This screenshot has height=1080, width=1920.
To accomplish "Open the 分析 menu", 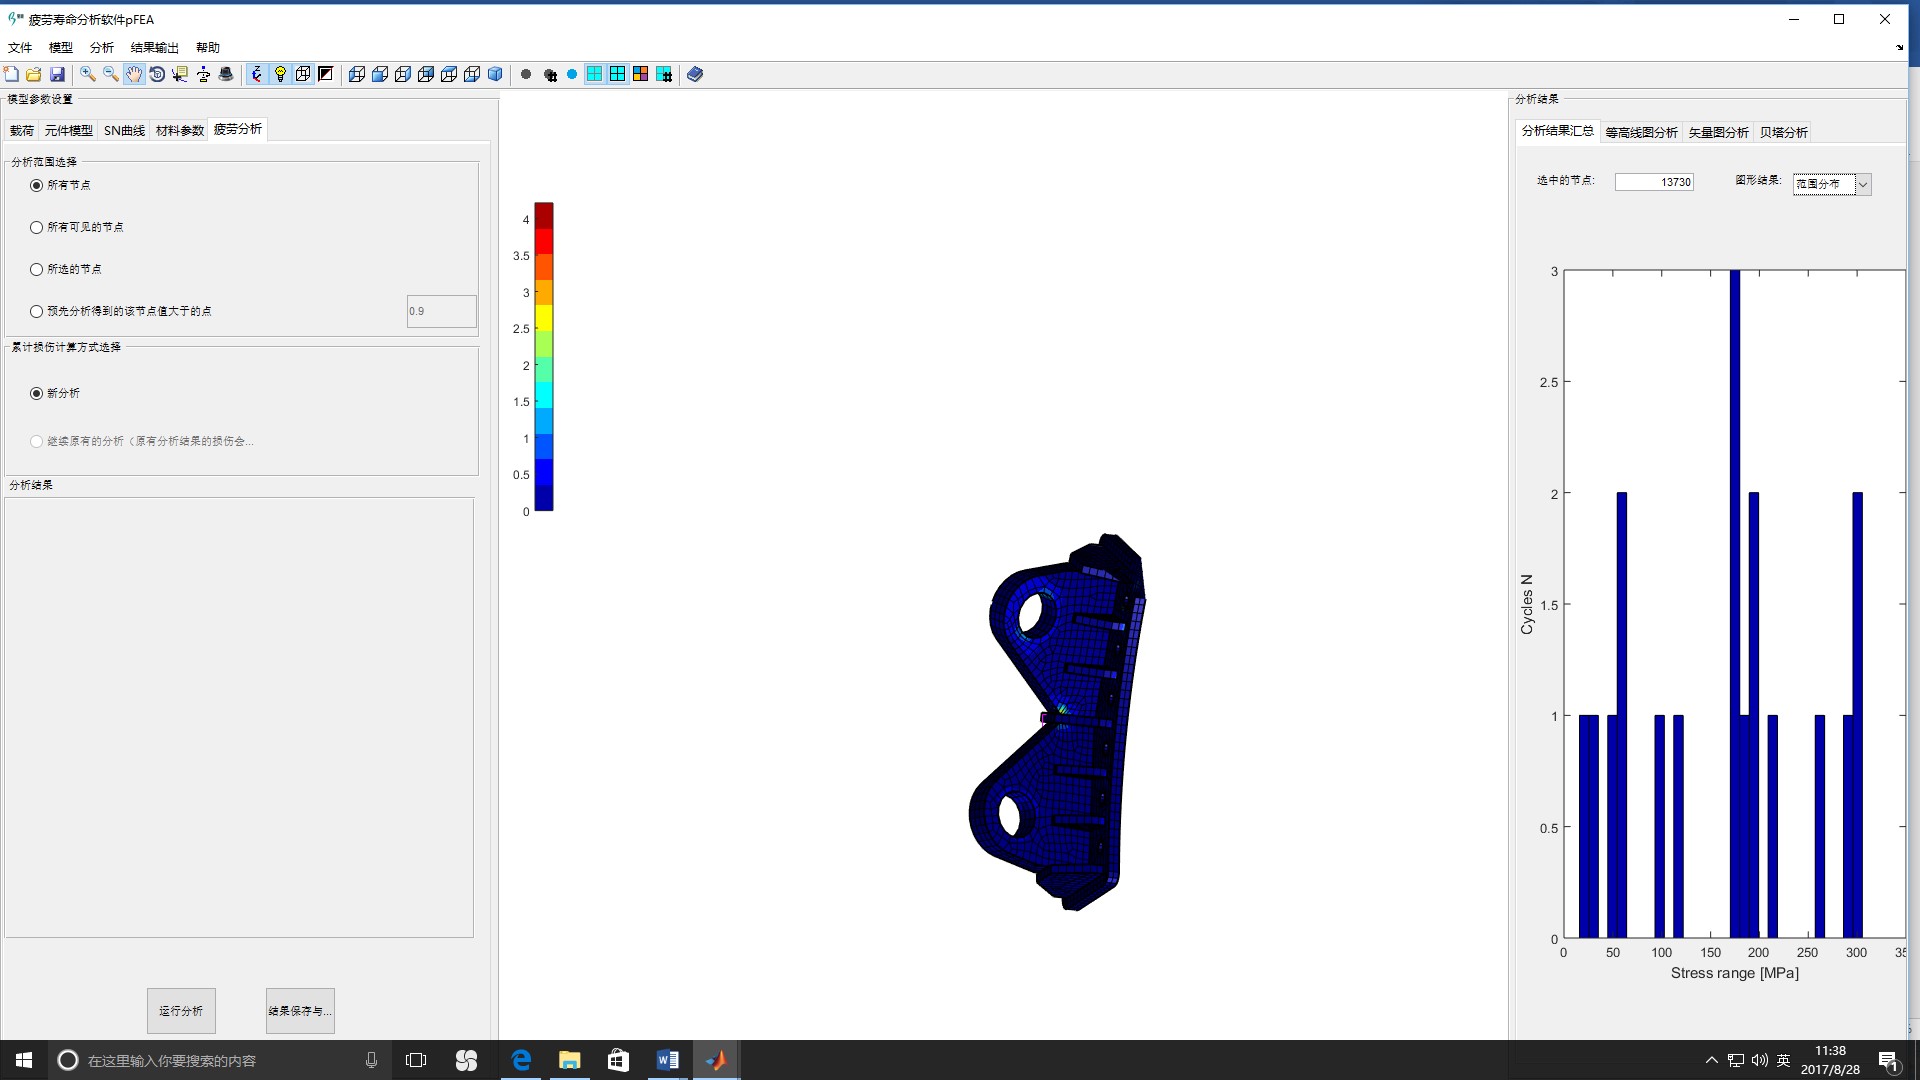I will click(x=102, y=47).
